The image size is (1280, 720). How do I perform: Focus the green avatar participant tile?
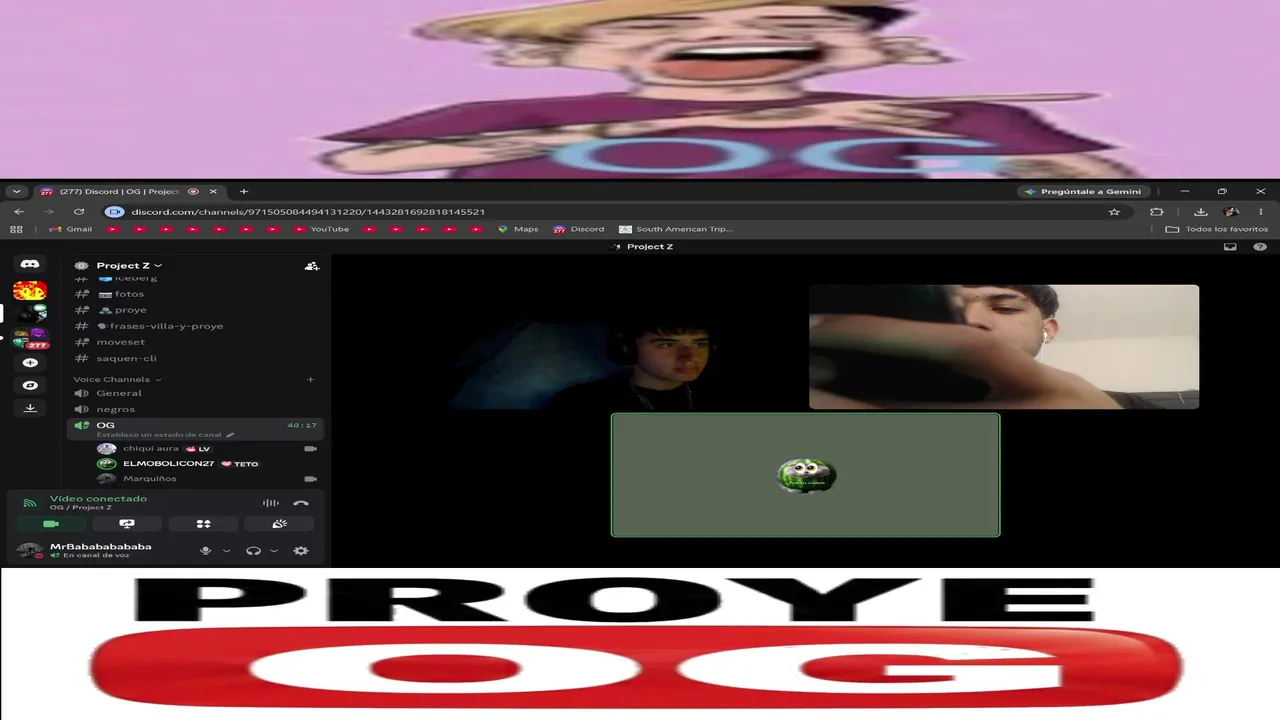pos(805,475)
